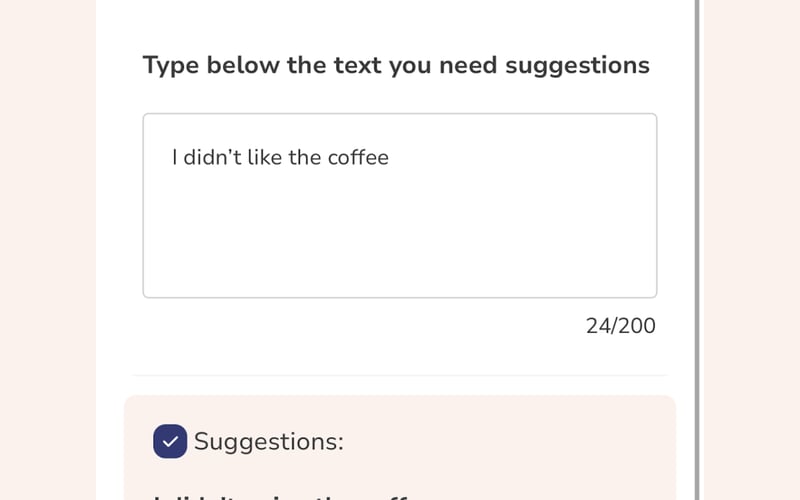Click the blue checkmark icon beside Suggestions
Image resolution: width=800 pixels, height=500 pixels.
170,441
